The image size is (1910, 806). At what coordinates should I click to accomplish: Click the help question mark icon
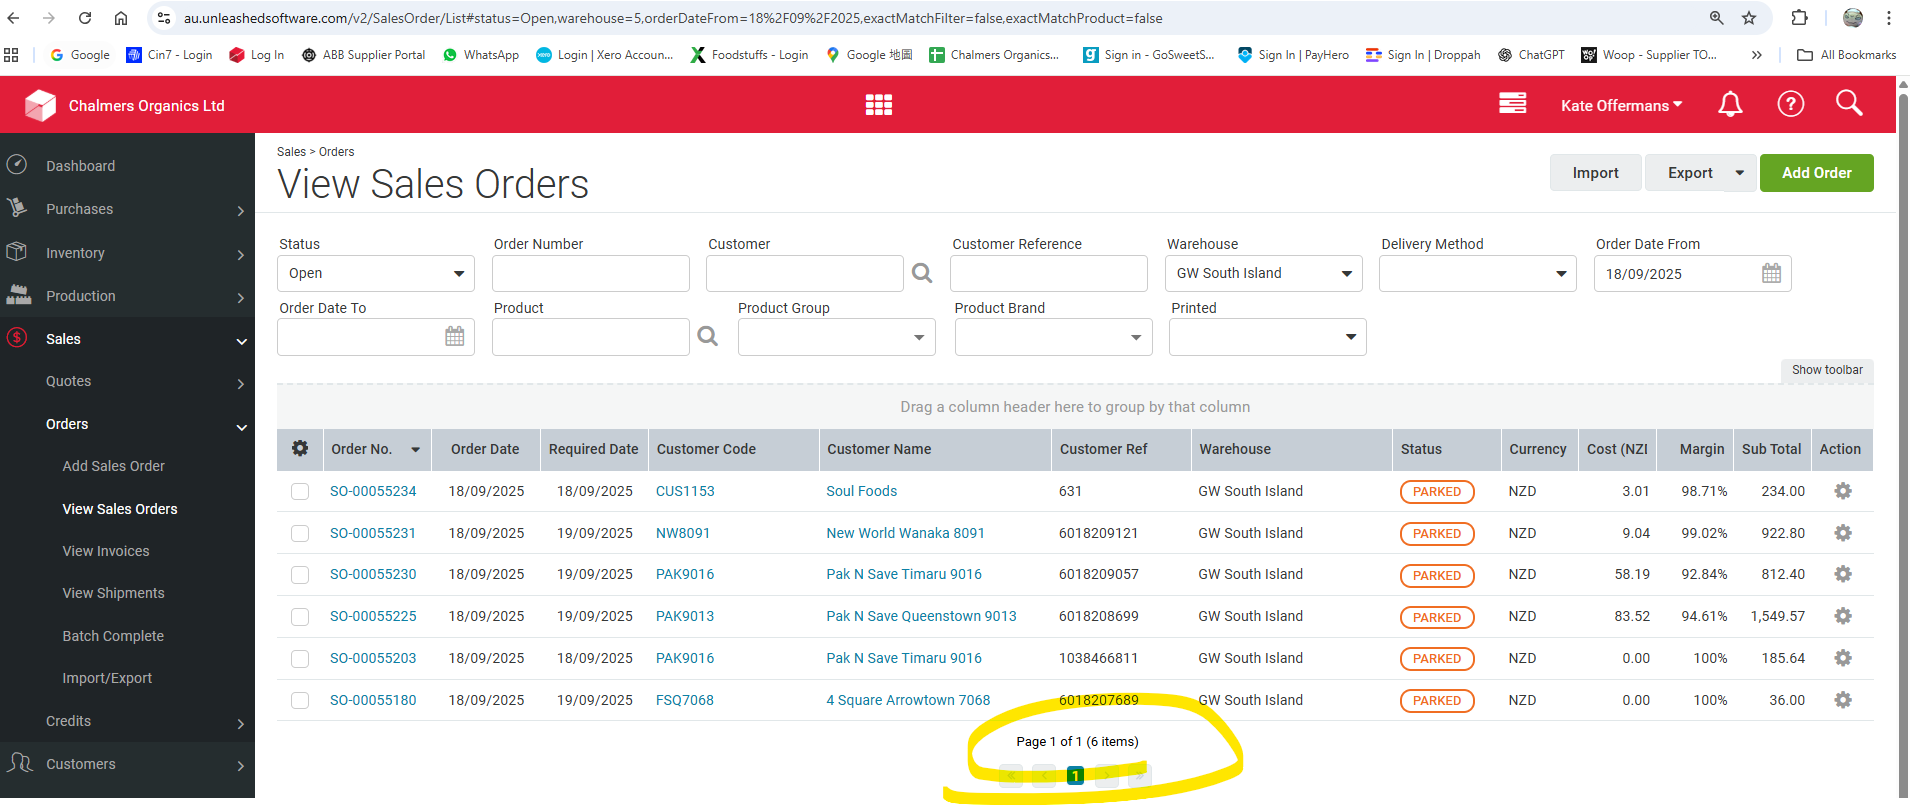(x=1790, y=104)
